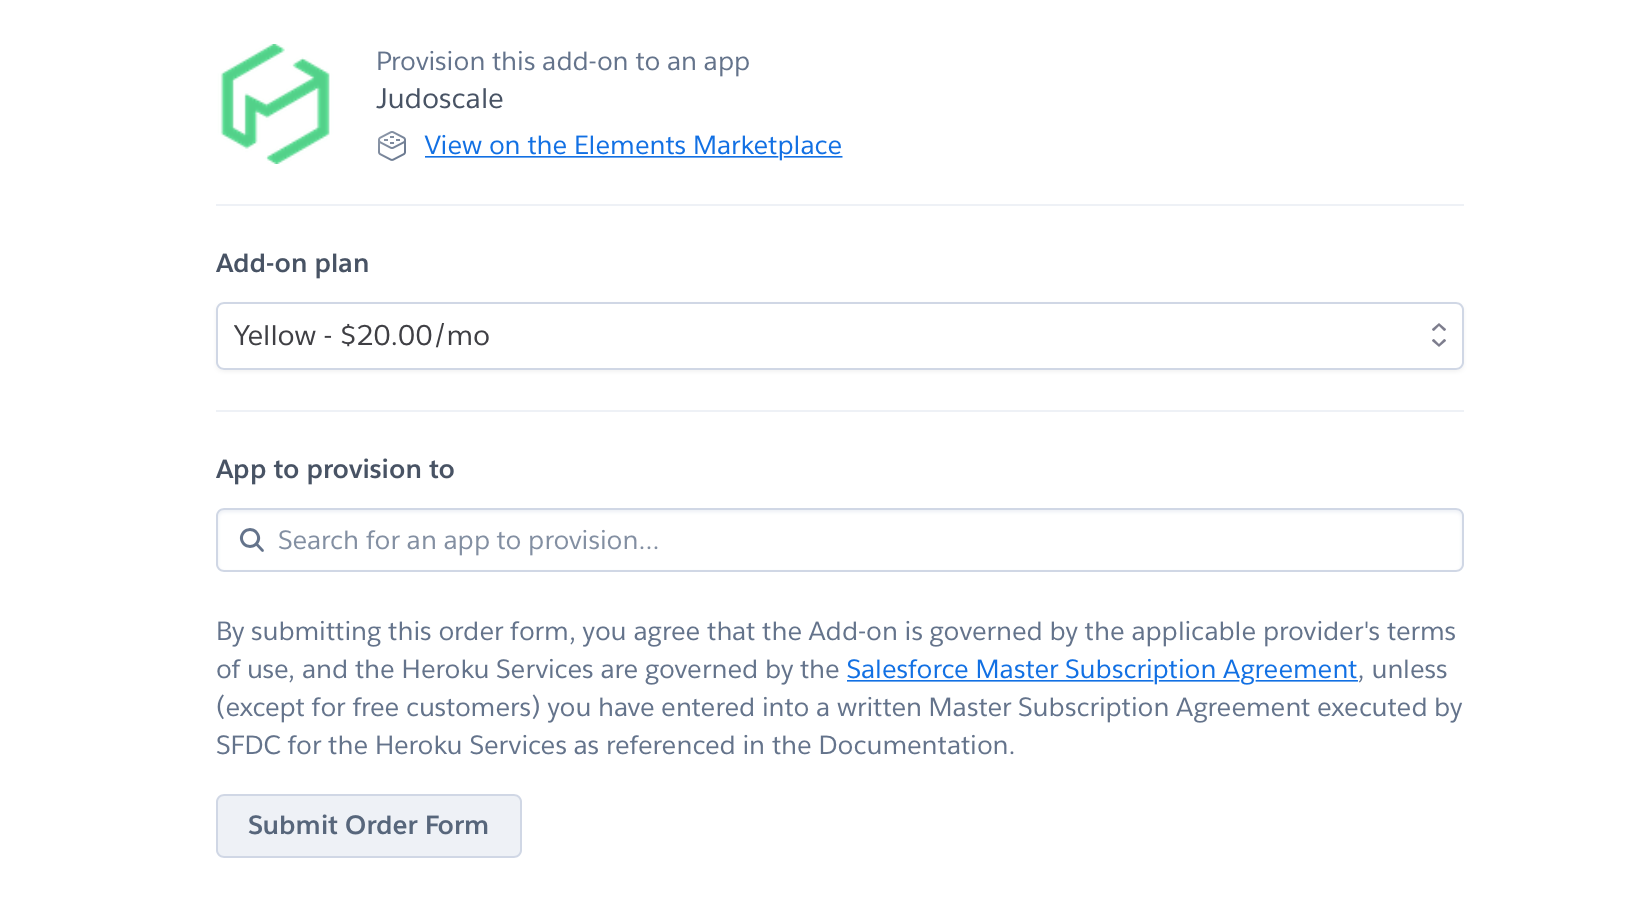Click the "Provision this add-on to an app" heading

tap(562, 61)
